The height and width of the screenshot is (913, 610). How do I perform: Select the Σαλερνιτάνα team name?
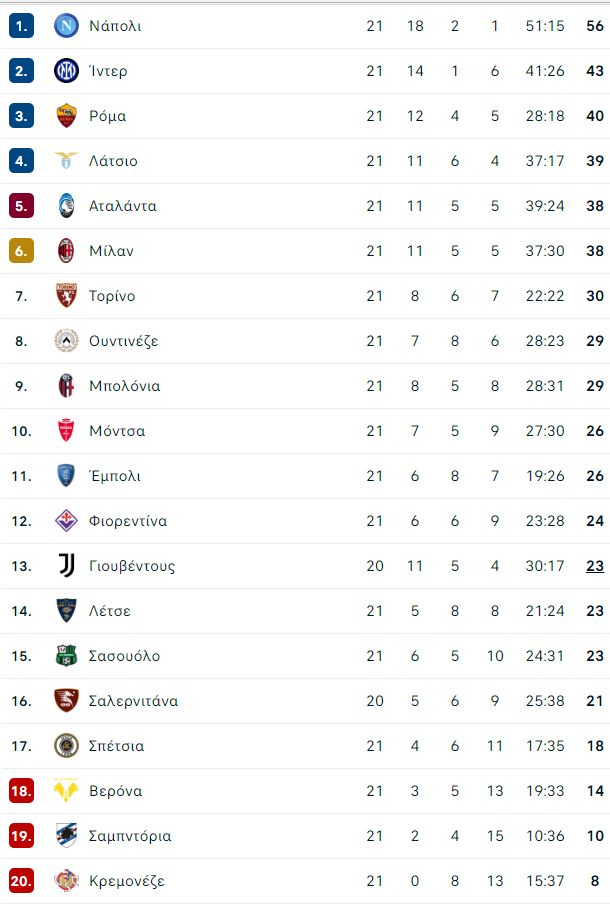tap(133, 700)
